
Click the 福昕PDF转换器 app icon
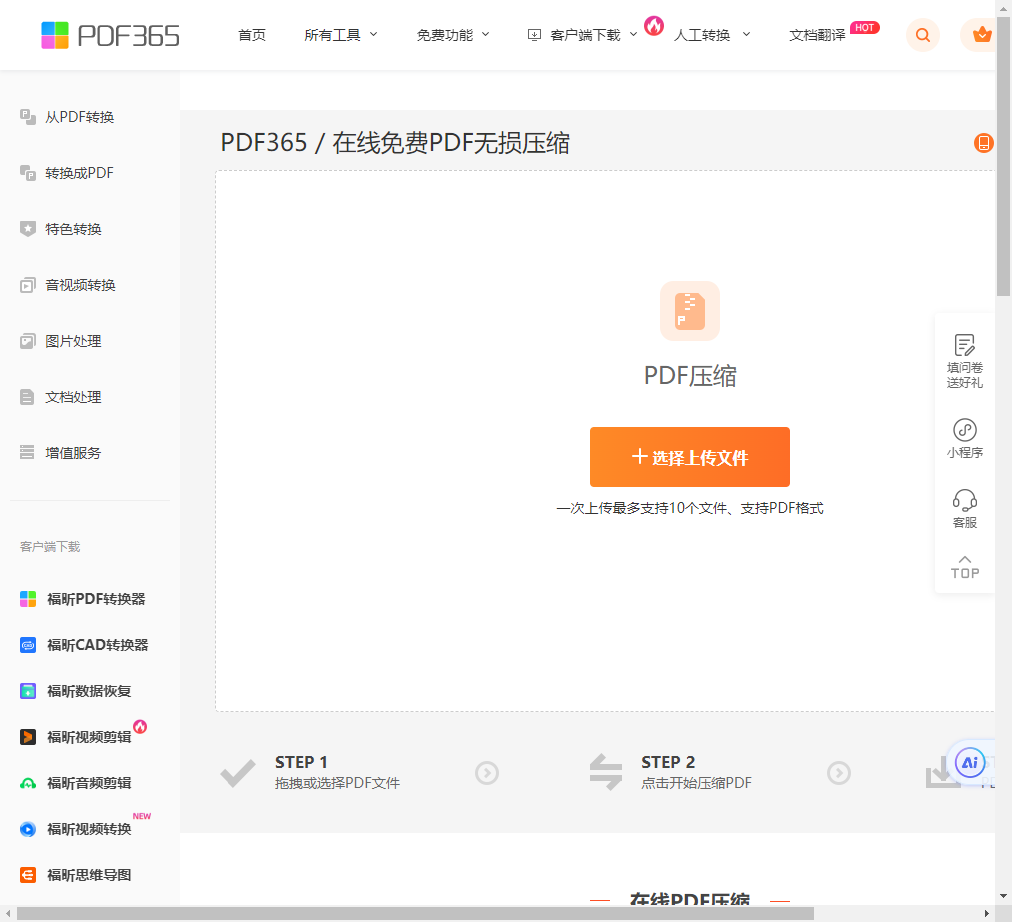(28, 599)
